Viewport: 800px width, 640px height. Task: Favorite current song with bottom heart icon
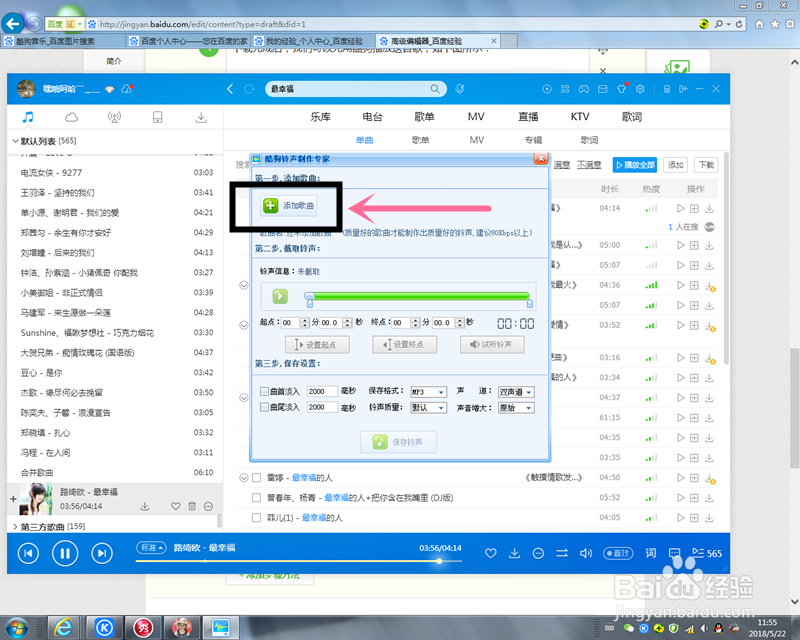pyautogui.click(x=490, y=553)
